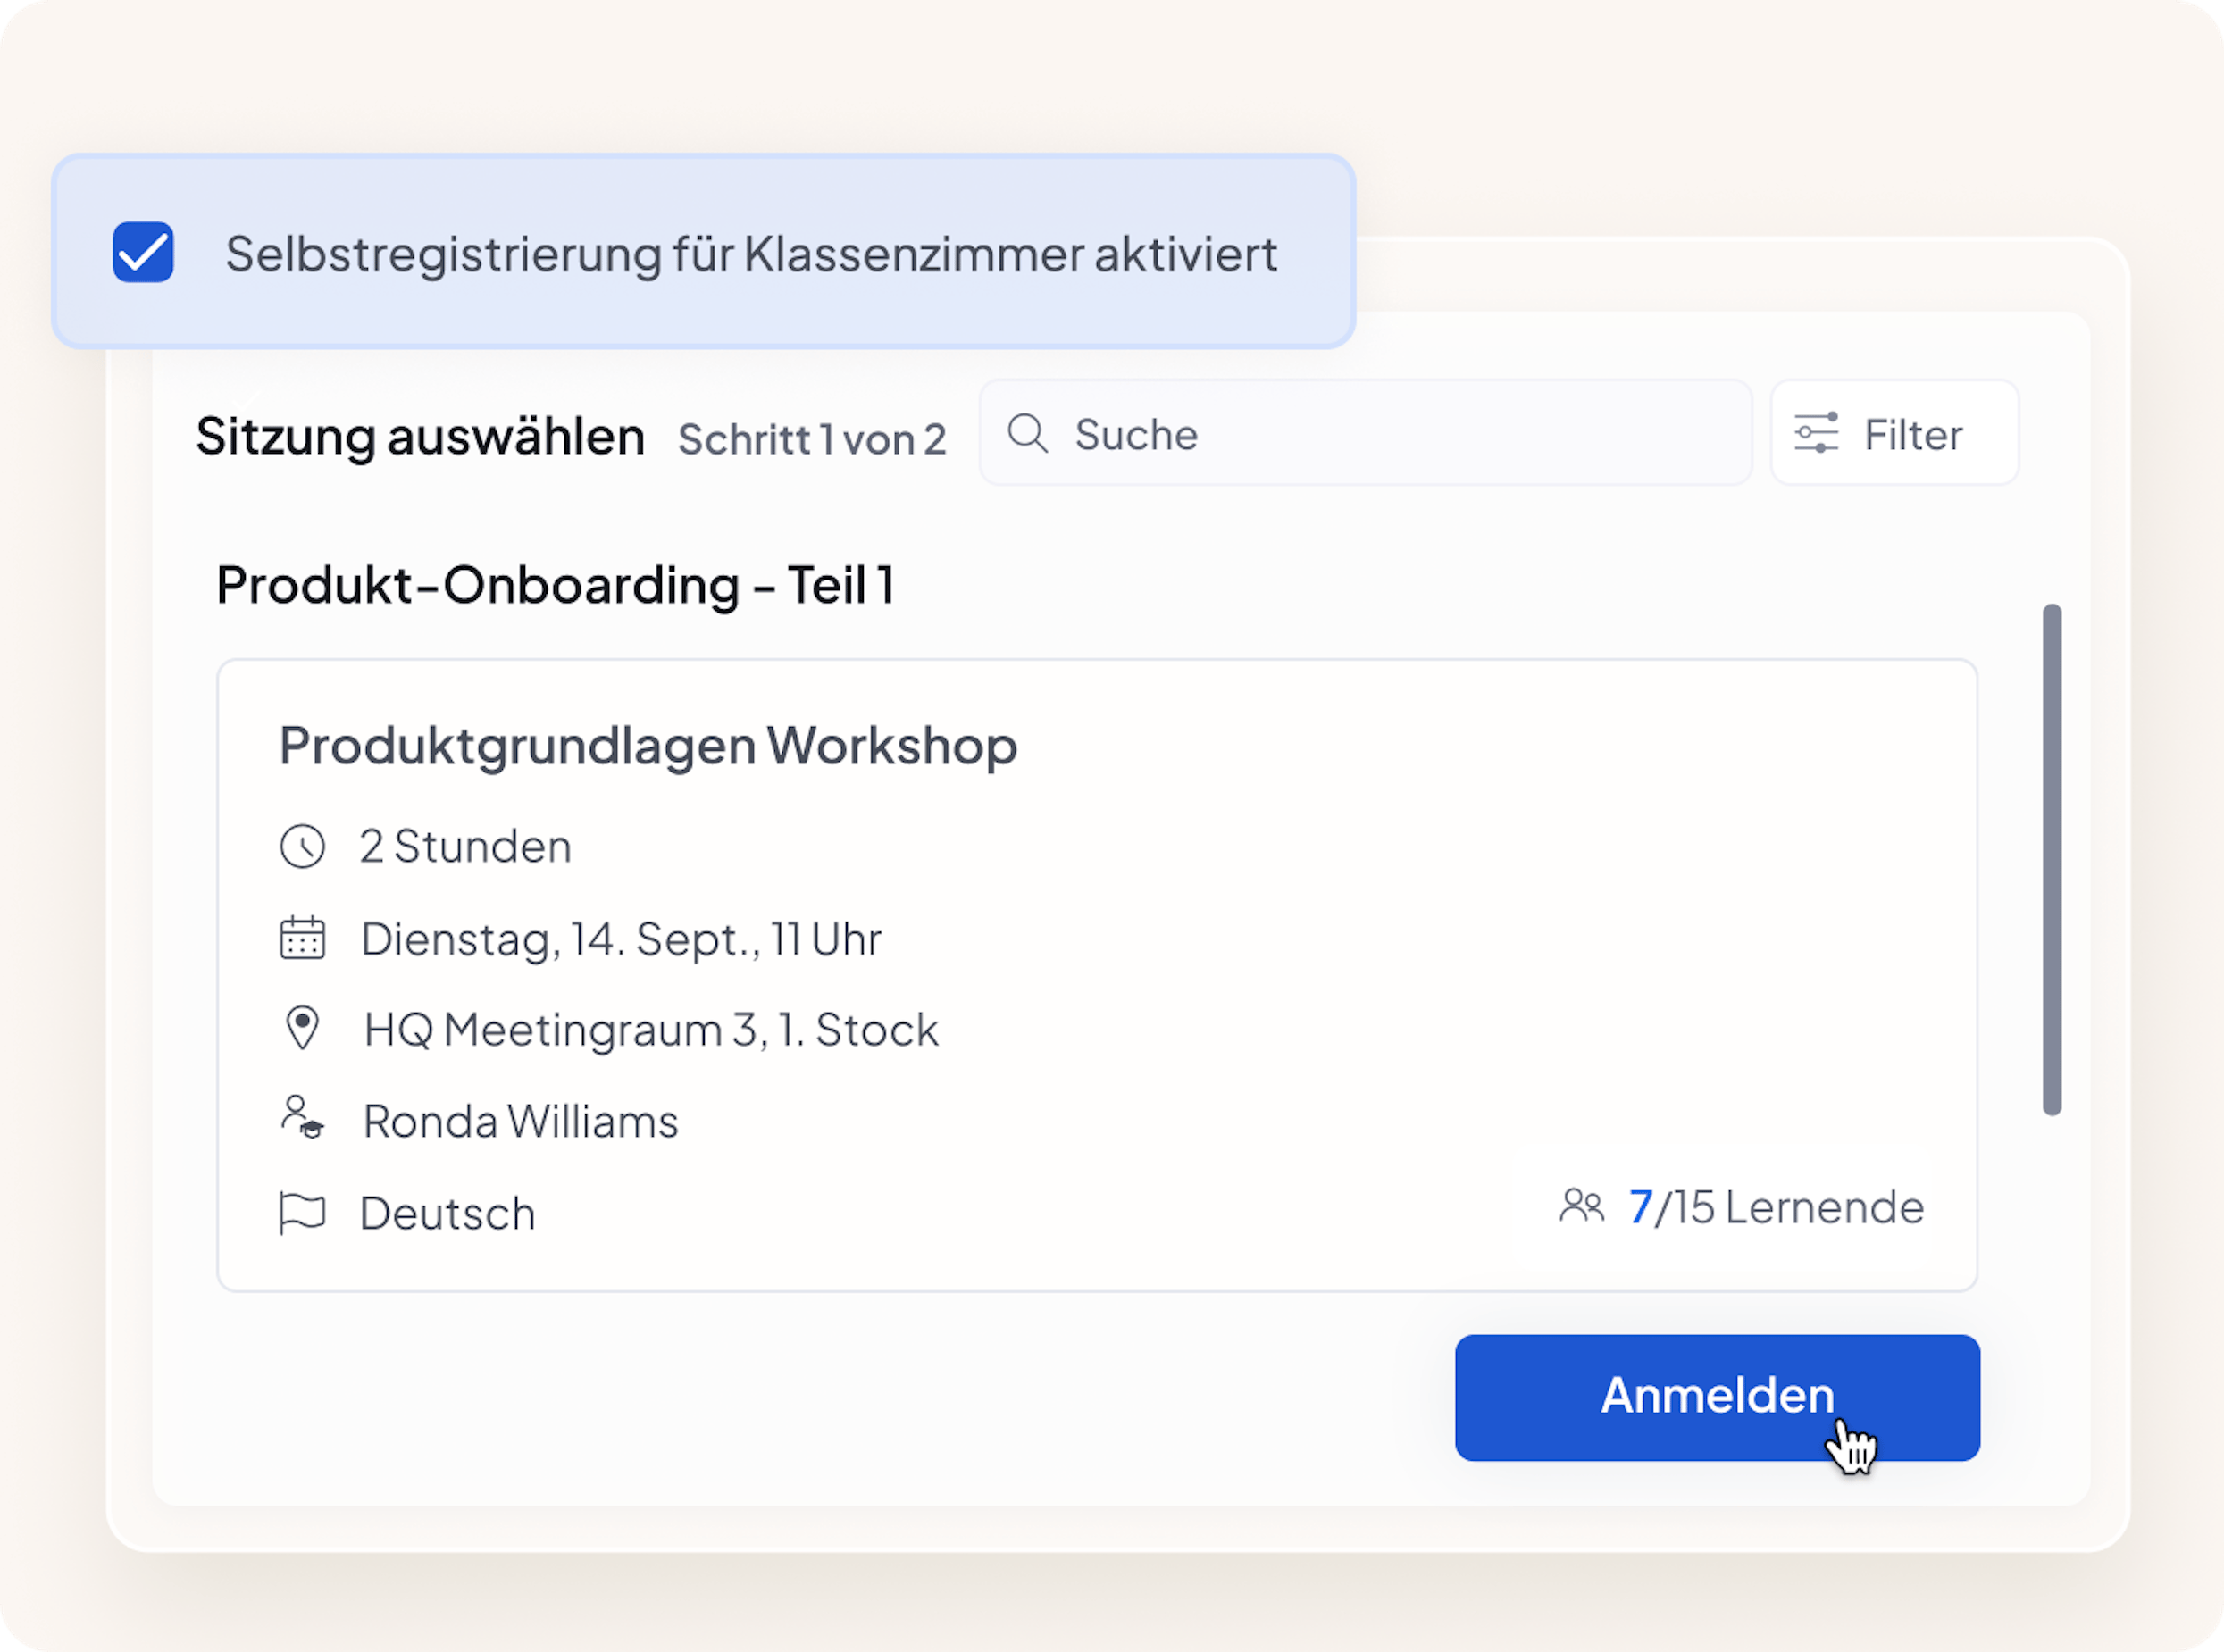The width and height of the screenshot is (2224, 1652).
Task: Open the Filter options icon
Action: [1820, 433]
